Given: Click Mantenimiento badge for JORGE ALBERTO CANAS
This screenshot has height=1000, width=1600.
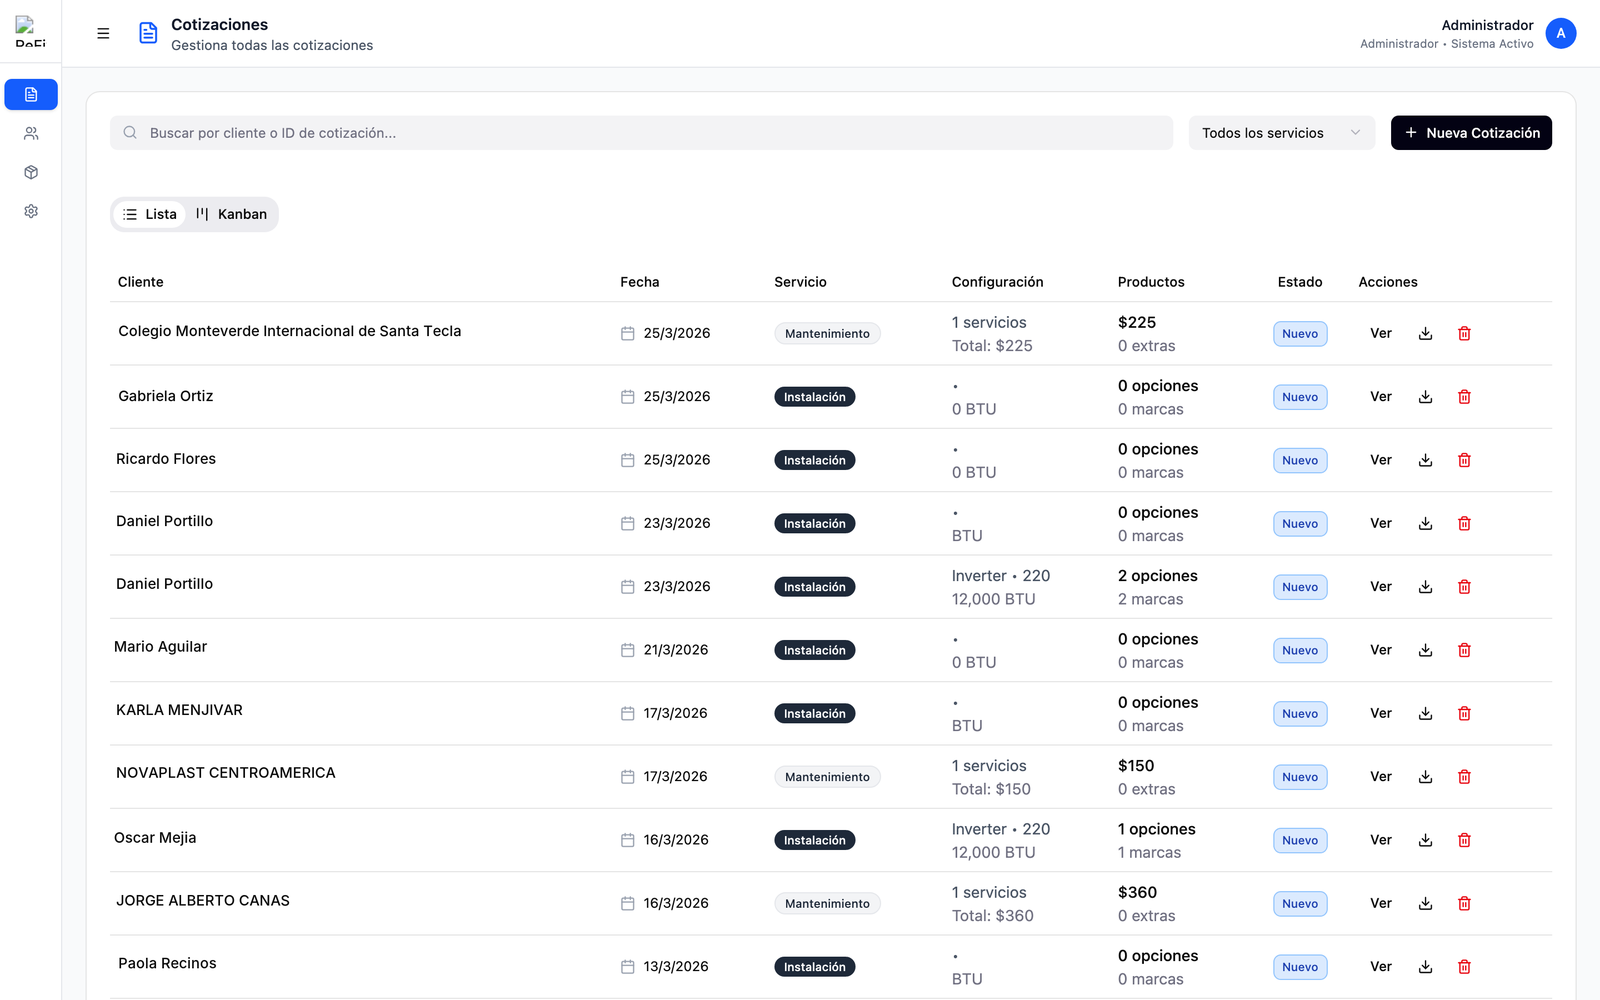Looking at the screenshot, I should 827,904.
